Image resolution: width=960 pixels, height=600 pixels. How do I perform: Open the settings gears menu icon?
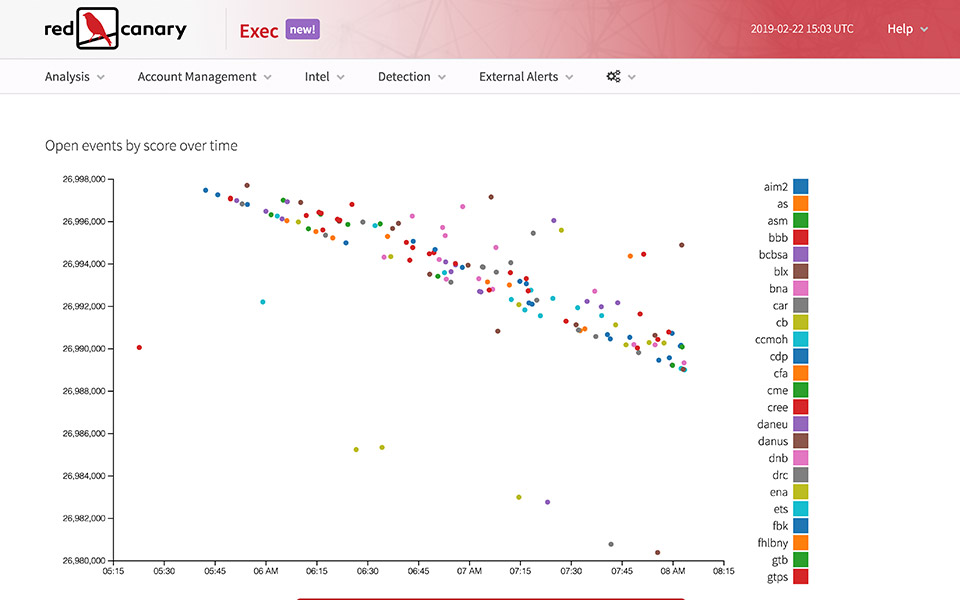tap(620, 77)
